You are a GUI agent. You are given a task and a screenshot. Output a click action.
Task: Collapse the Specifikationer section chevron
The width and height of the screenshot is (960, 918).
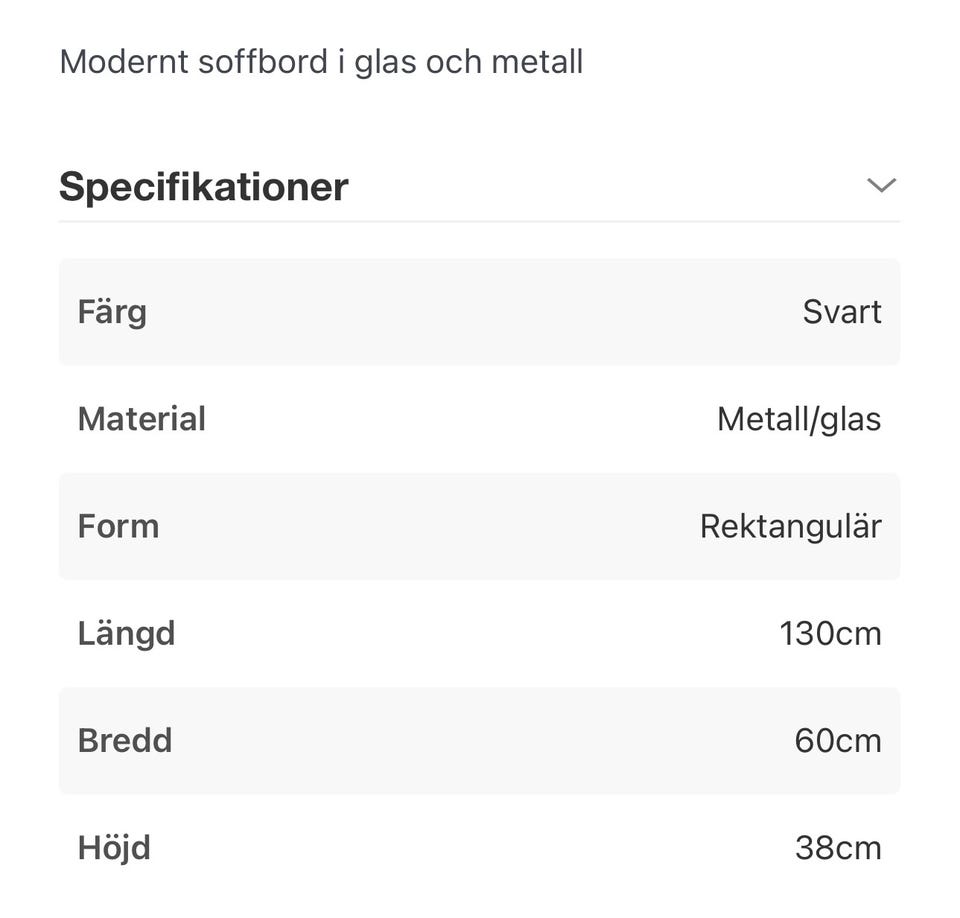pos(880,185)
